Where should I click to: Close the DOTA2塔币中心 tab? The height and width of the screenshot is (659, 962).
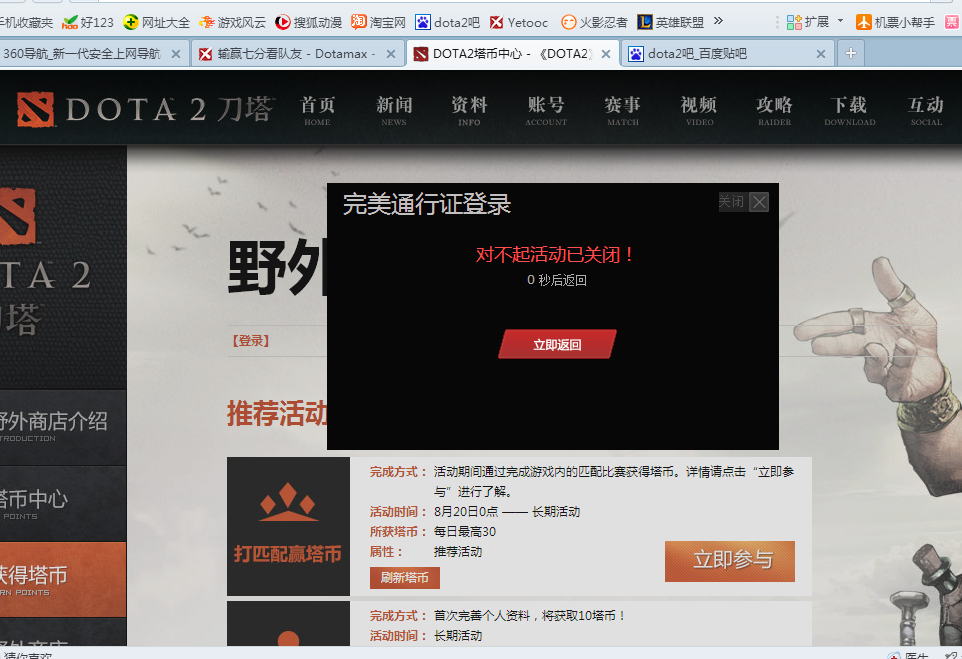click(x=606, y=54)
